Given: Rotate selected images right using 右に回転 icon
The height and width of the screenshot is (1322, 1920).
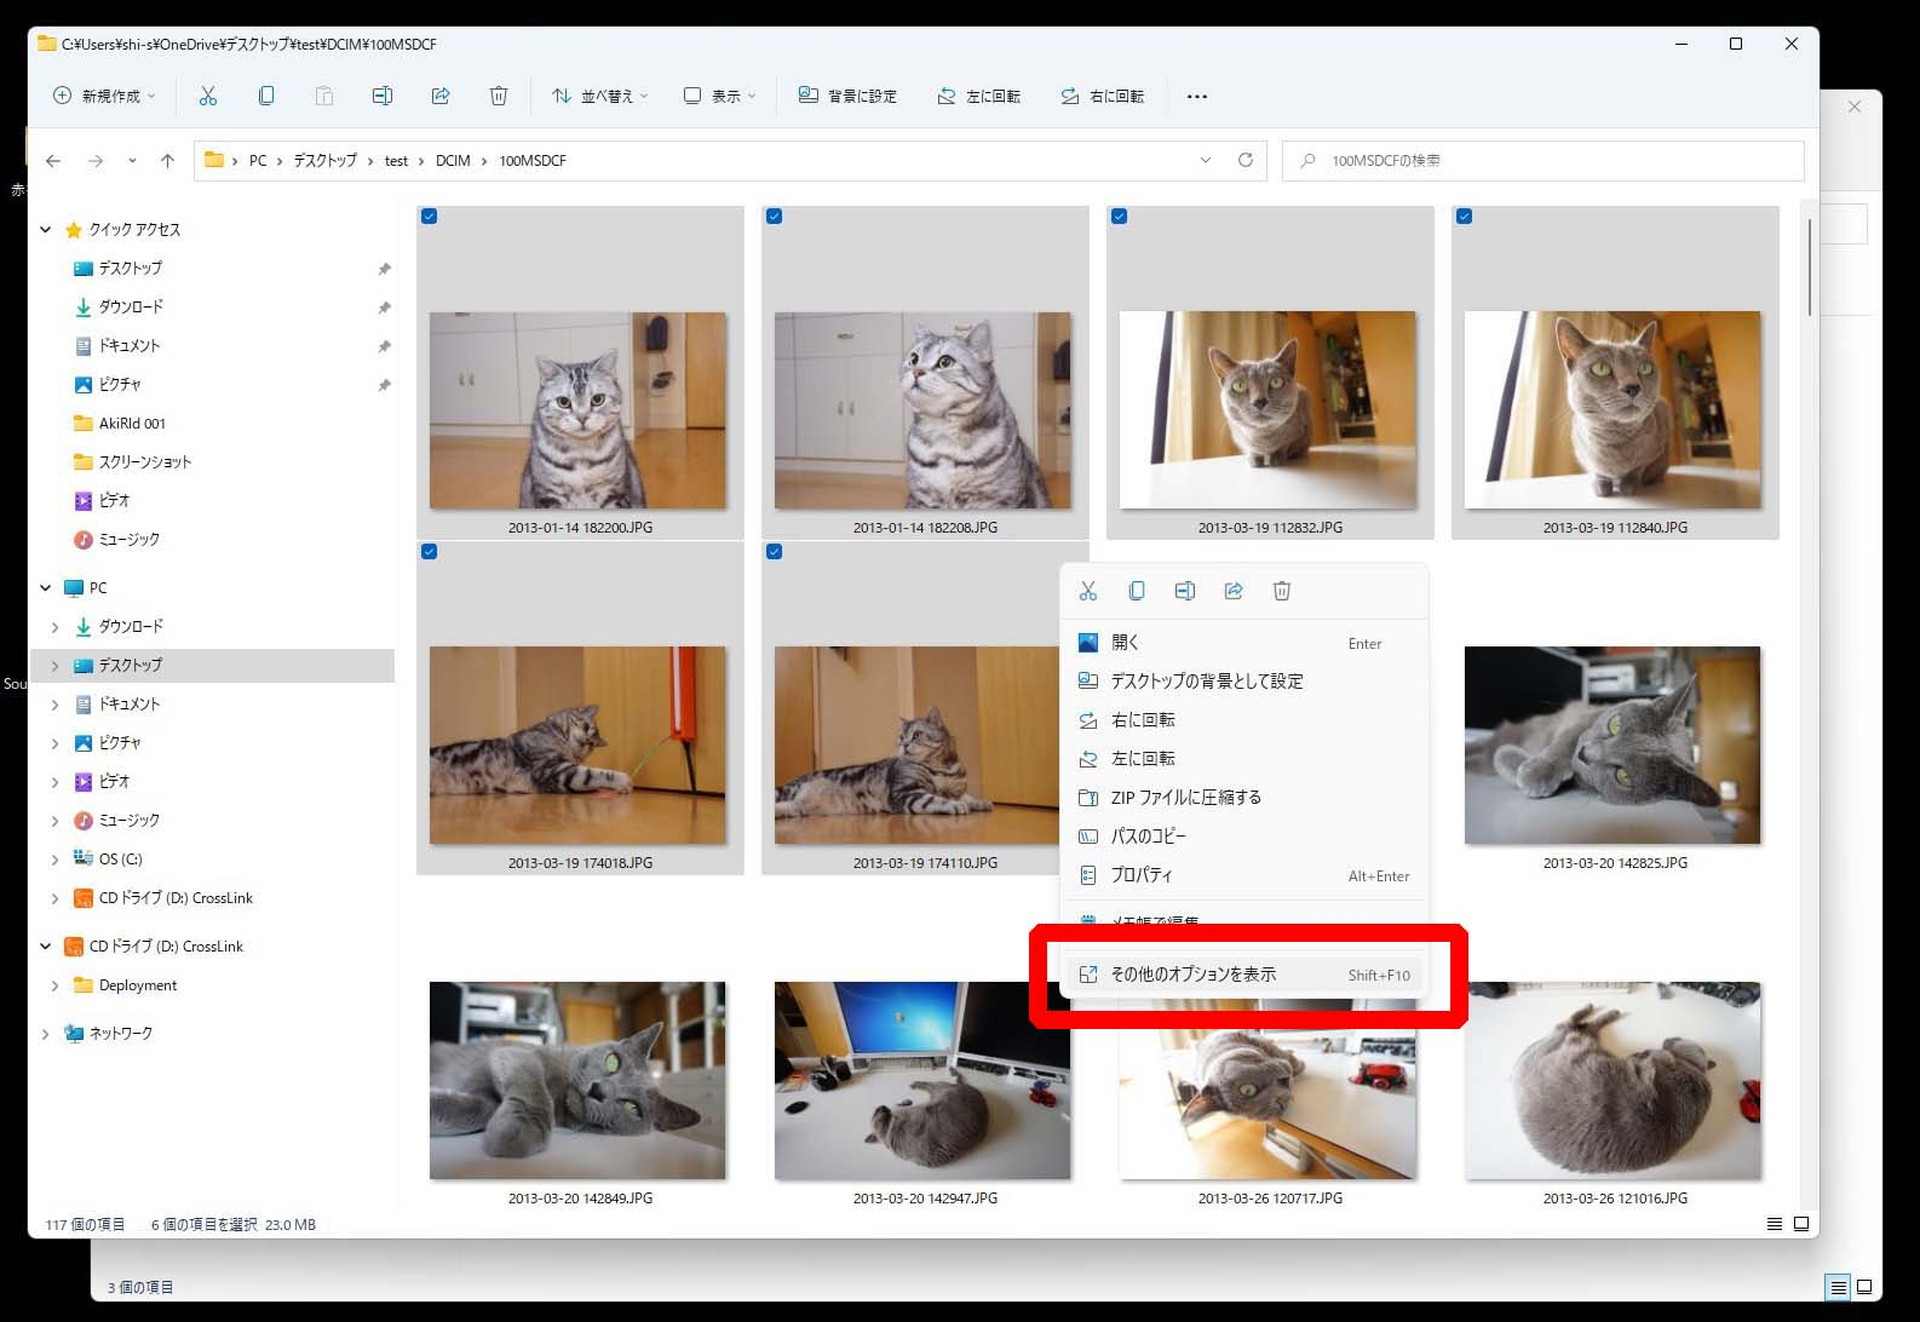Looking at the screenshot, I should (x=1101, y=95).
